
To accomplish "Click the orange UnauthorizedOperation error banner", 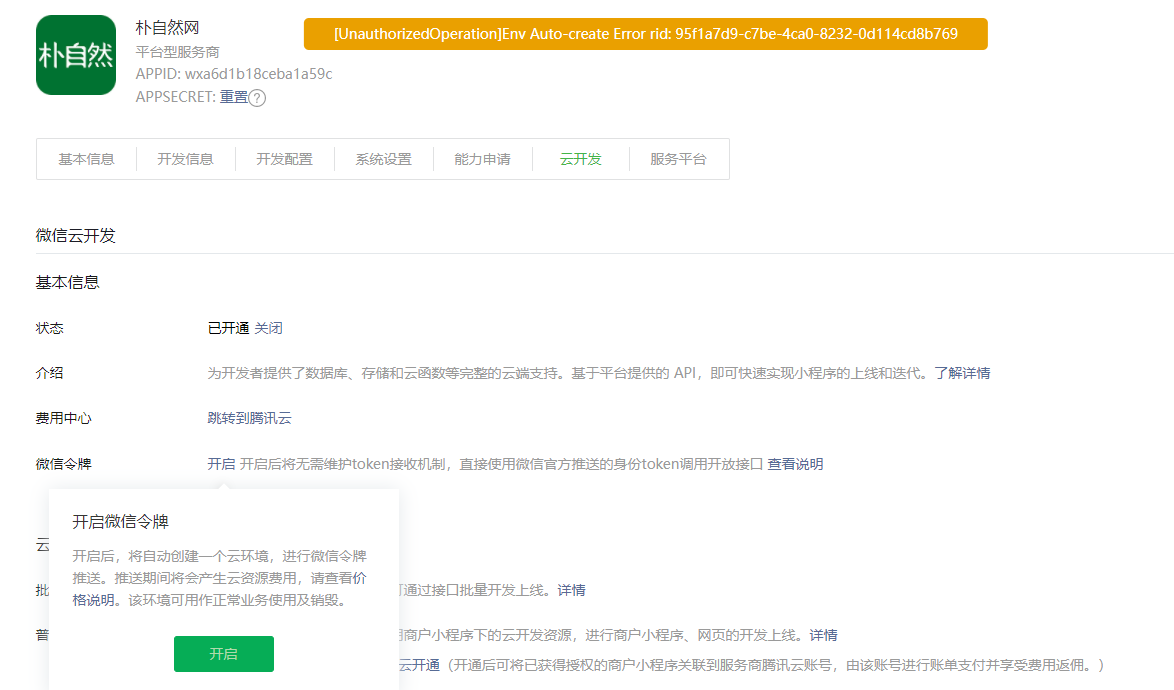I will [645, 34].
